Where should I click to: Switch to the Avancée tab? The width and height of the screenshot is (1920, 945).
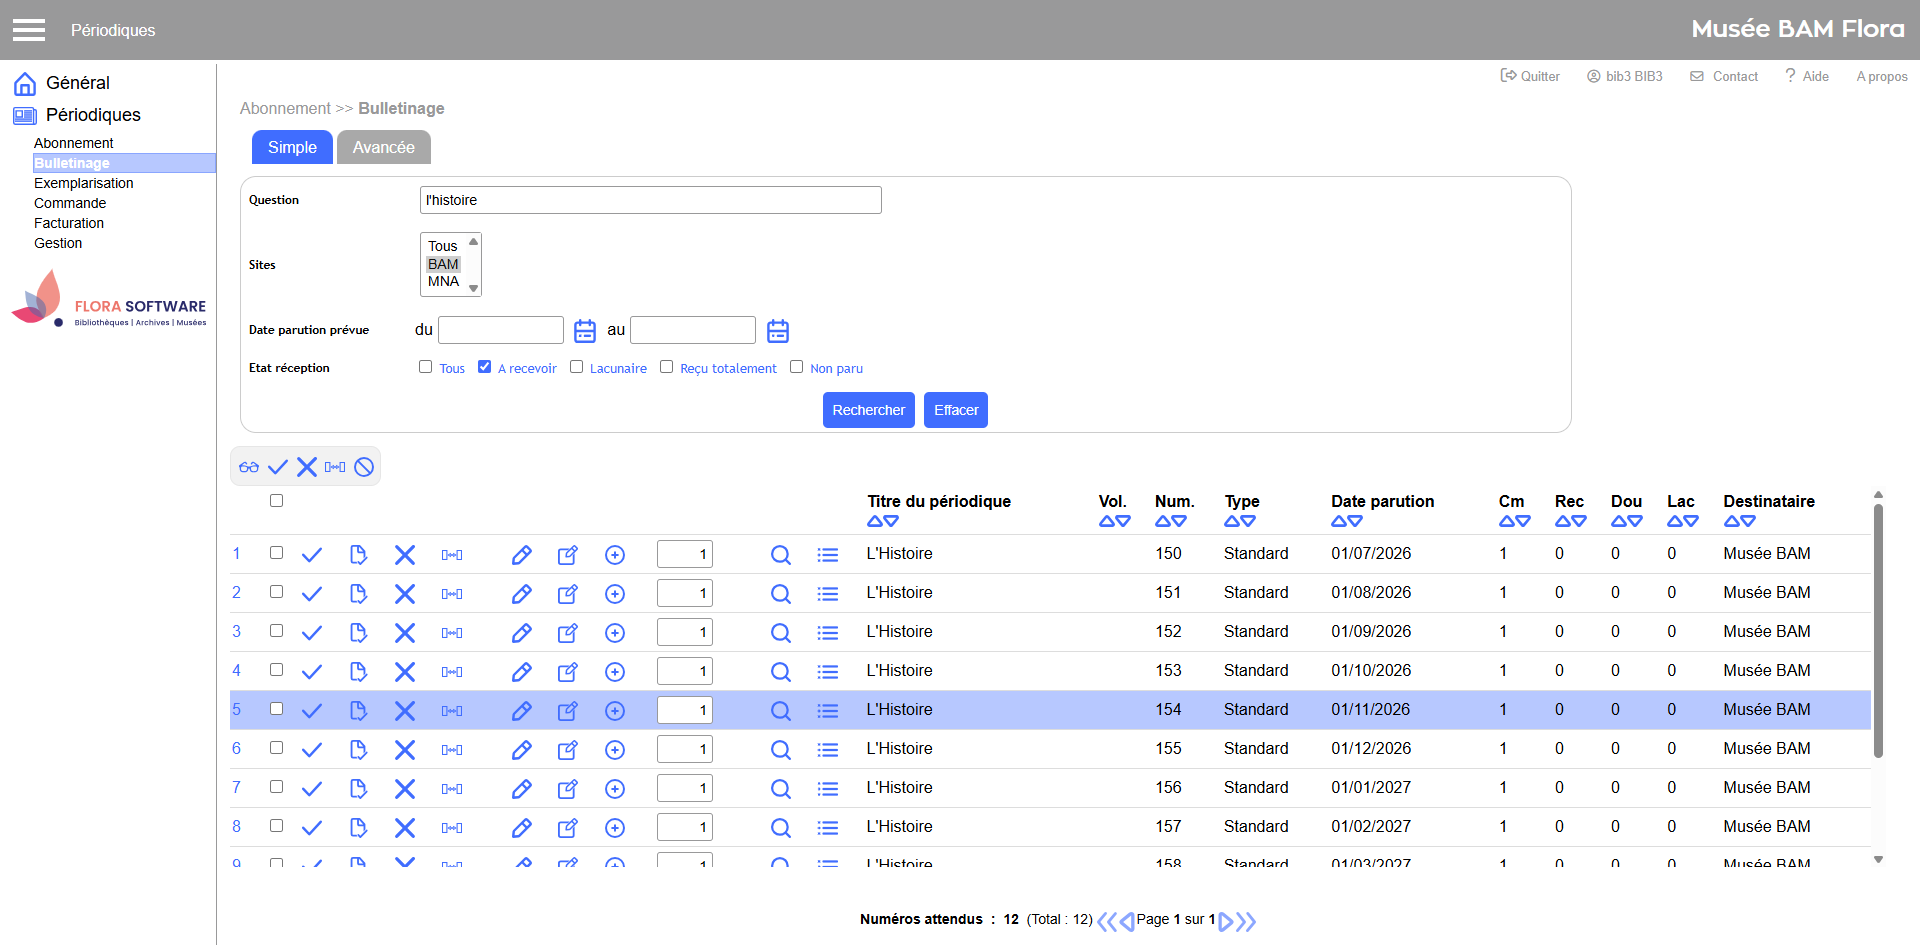coord(384,147)
